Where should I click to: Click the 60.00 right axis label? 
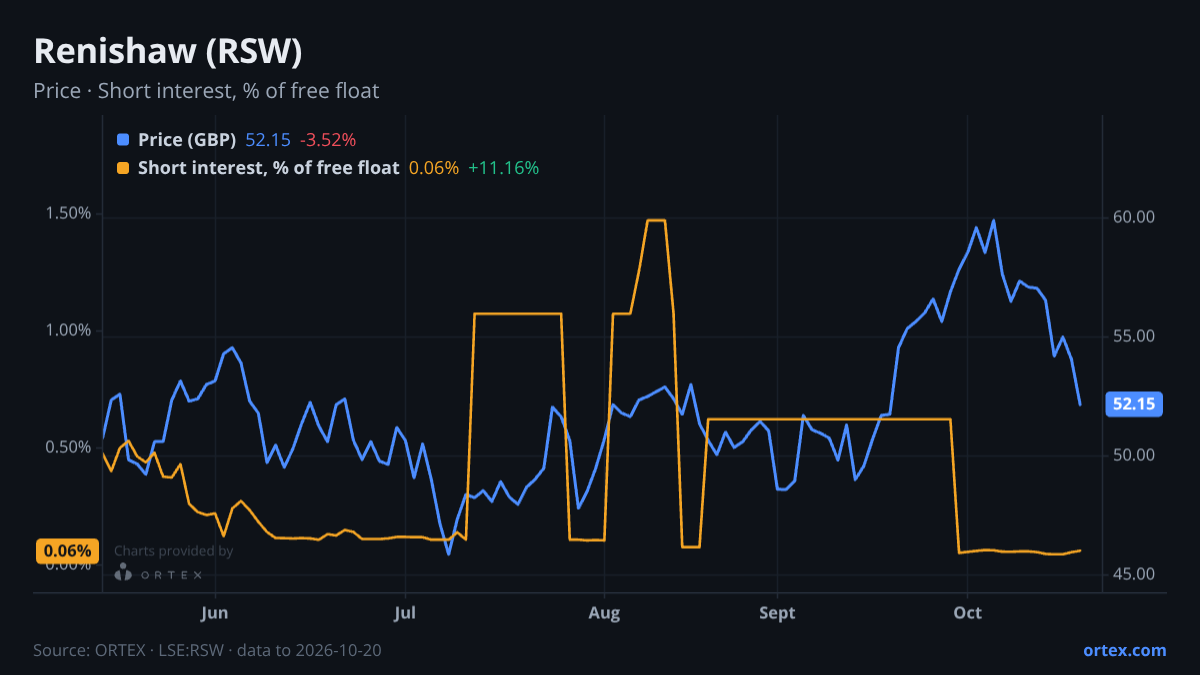[x=1133, y=217]
